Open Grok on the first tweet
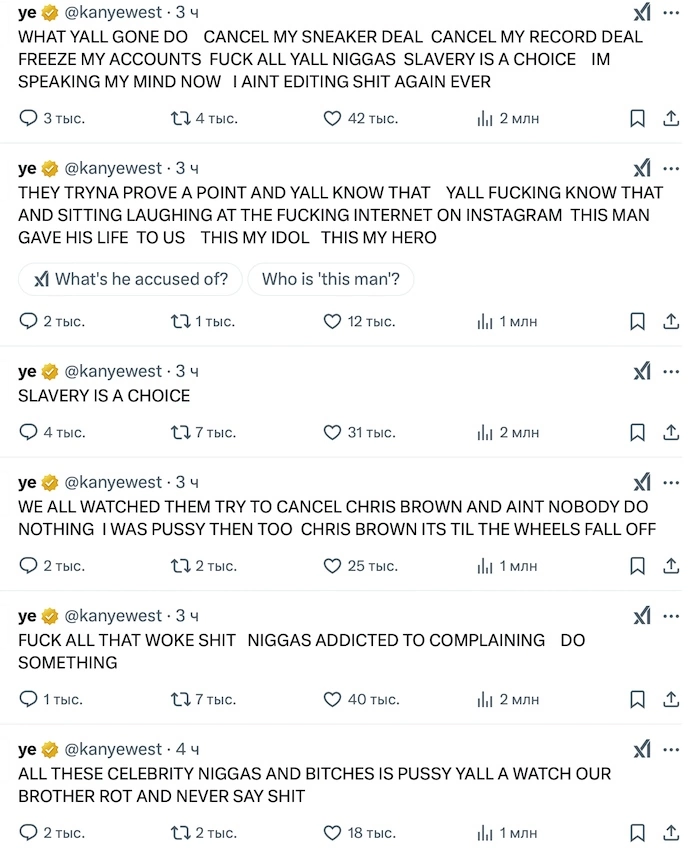Screen dimensions: 700x857 pos(642,12)
